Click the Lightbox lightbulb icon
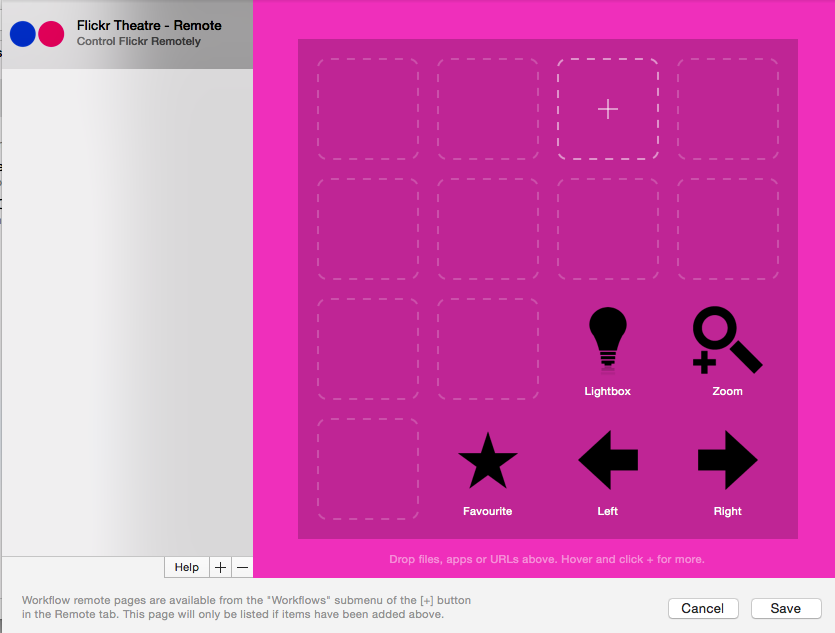This screenshot has height=633, width=835. click(607, 340)
